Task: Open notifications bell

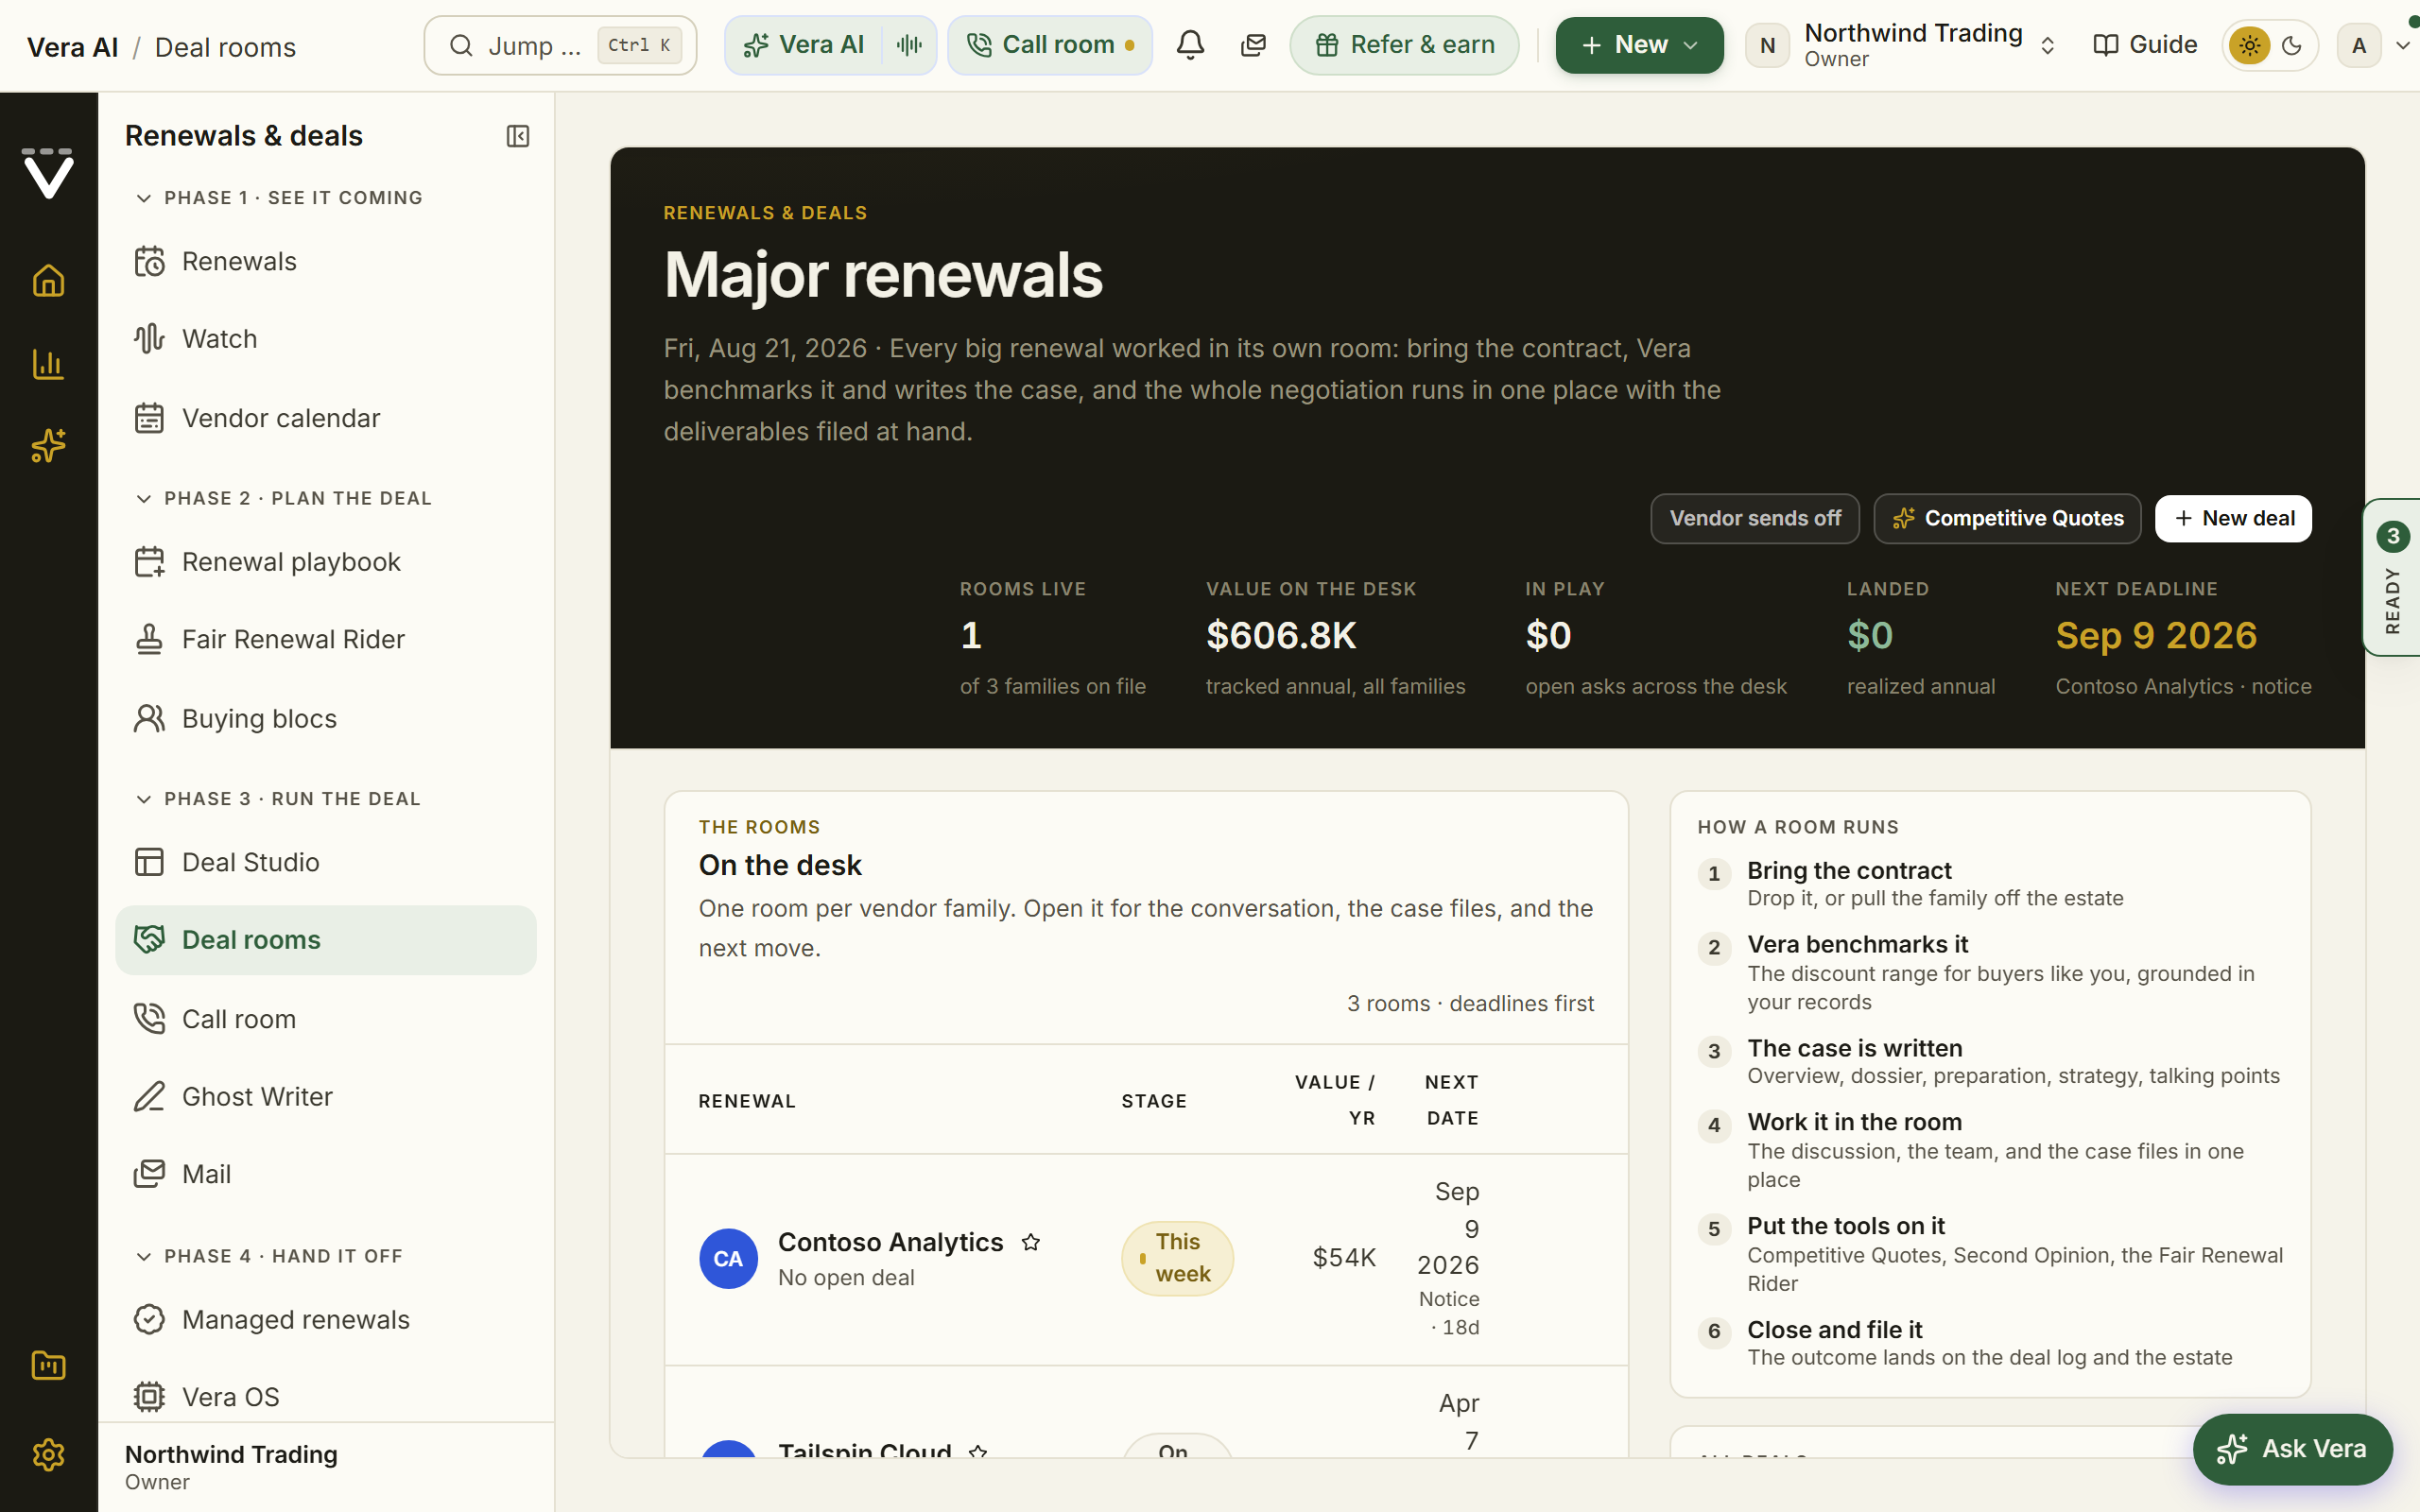Action: pos(1190,45)
